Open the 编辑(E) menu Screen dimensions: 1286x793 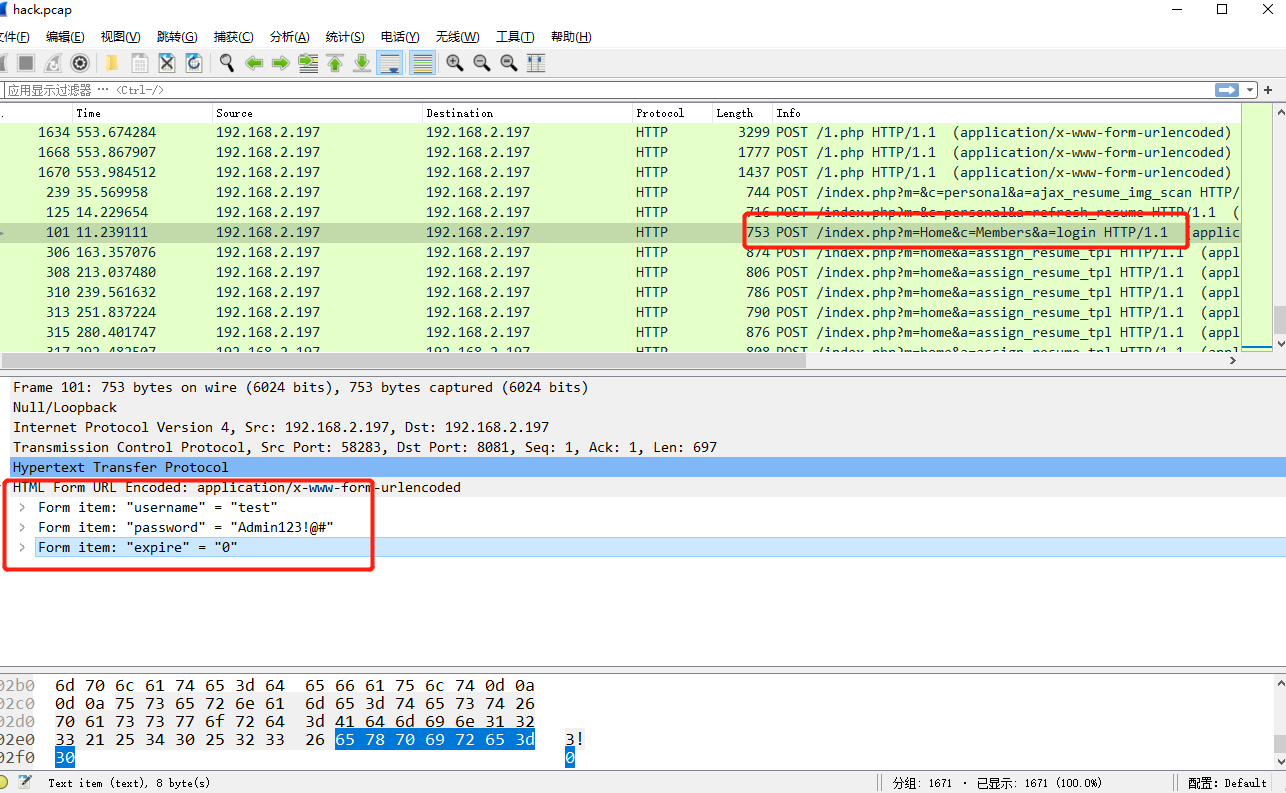(x=65, y=37)
